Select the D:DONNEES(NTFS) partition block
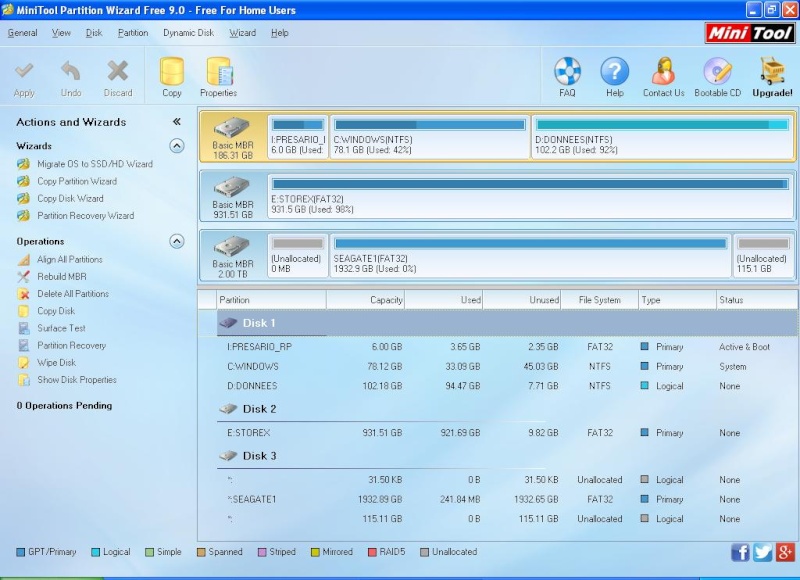Image resolution: width=800 pixels, height=580 pixels. click(x=662, y=137)
